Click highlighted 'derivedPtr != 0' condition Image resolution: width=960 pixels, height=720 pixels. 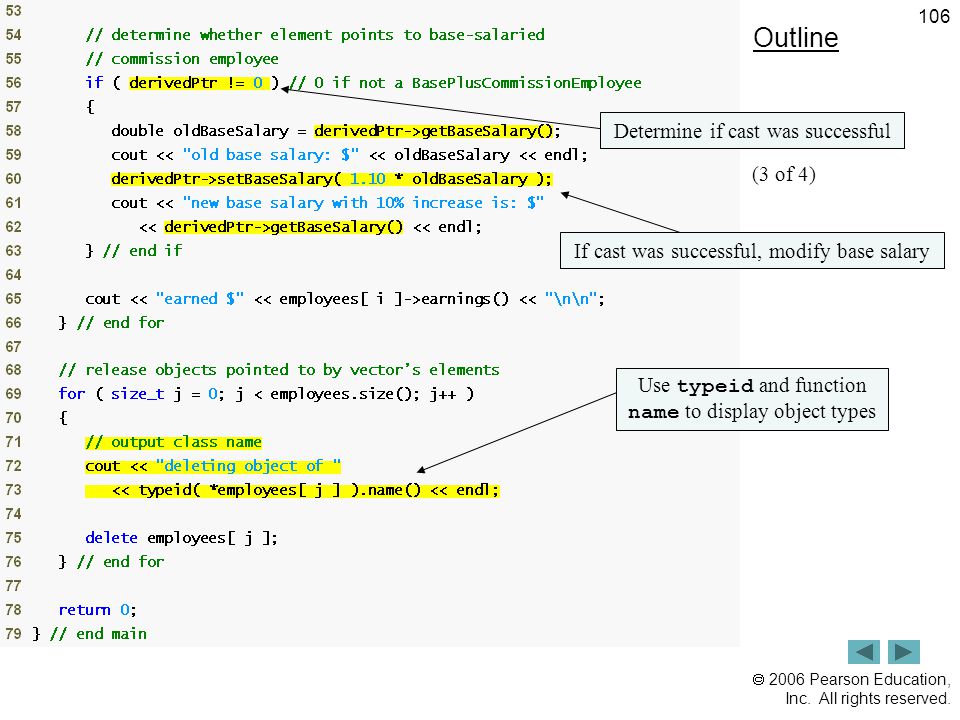click(x=198, y=83)
